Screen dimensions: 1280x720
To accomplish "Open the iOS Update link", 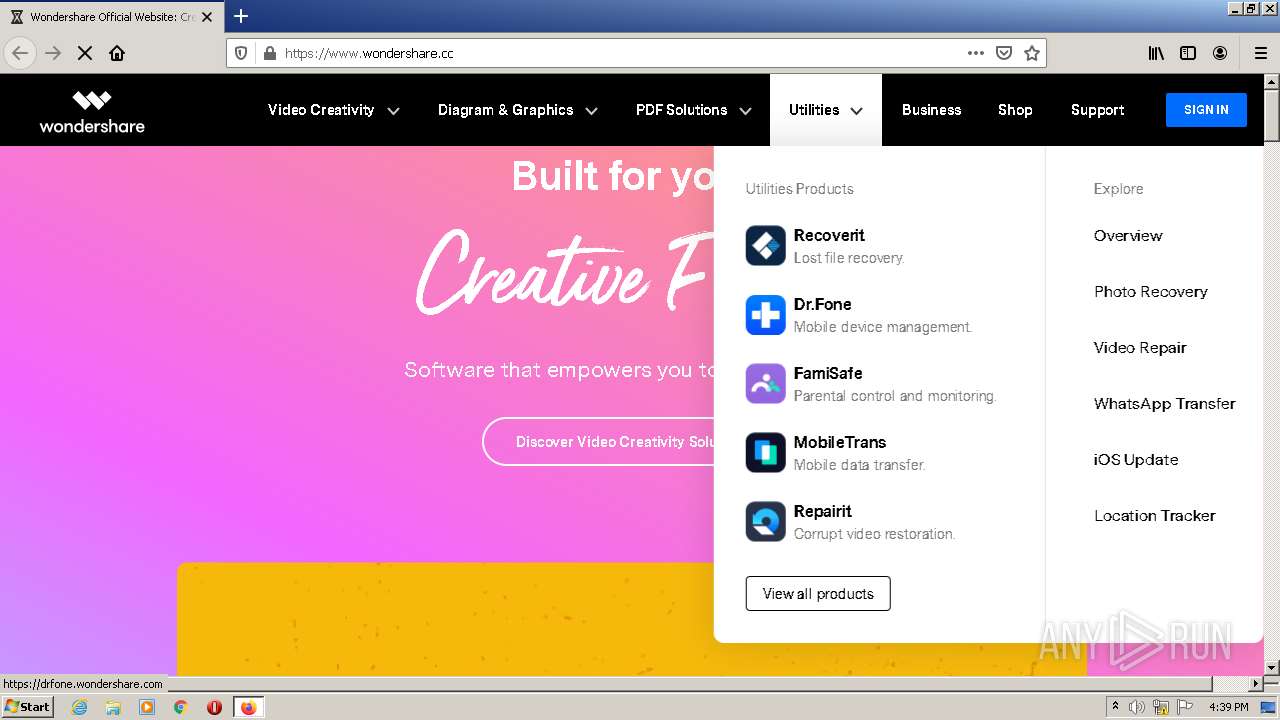I will [x=1136, y=460].
